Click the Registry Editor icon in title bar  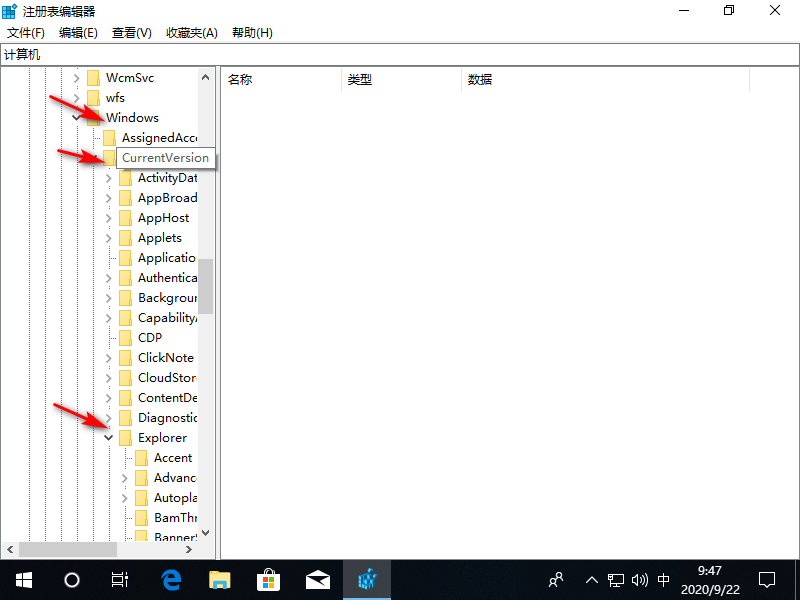(x=10, y=10)
